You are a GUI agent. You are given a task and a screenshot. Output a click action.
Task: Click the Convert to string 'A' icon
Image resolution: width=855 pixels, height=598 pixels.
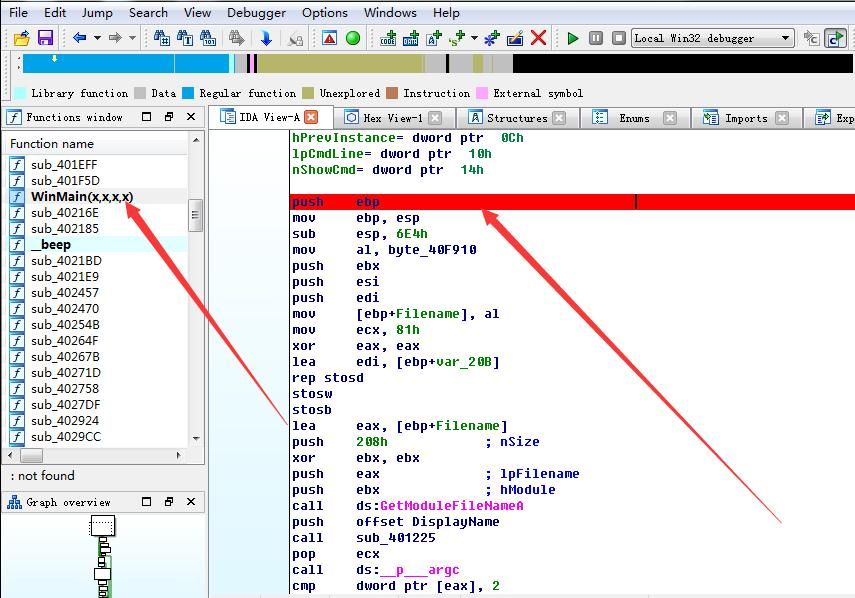click(434, 38)
